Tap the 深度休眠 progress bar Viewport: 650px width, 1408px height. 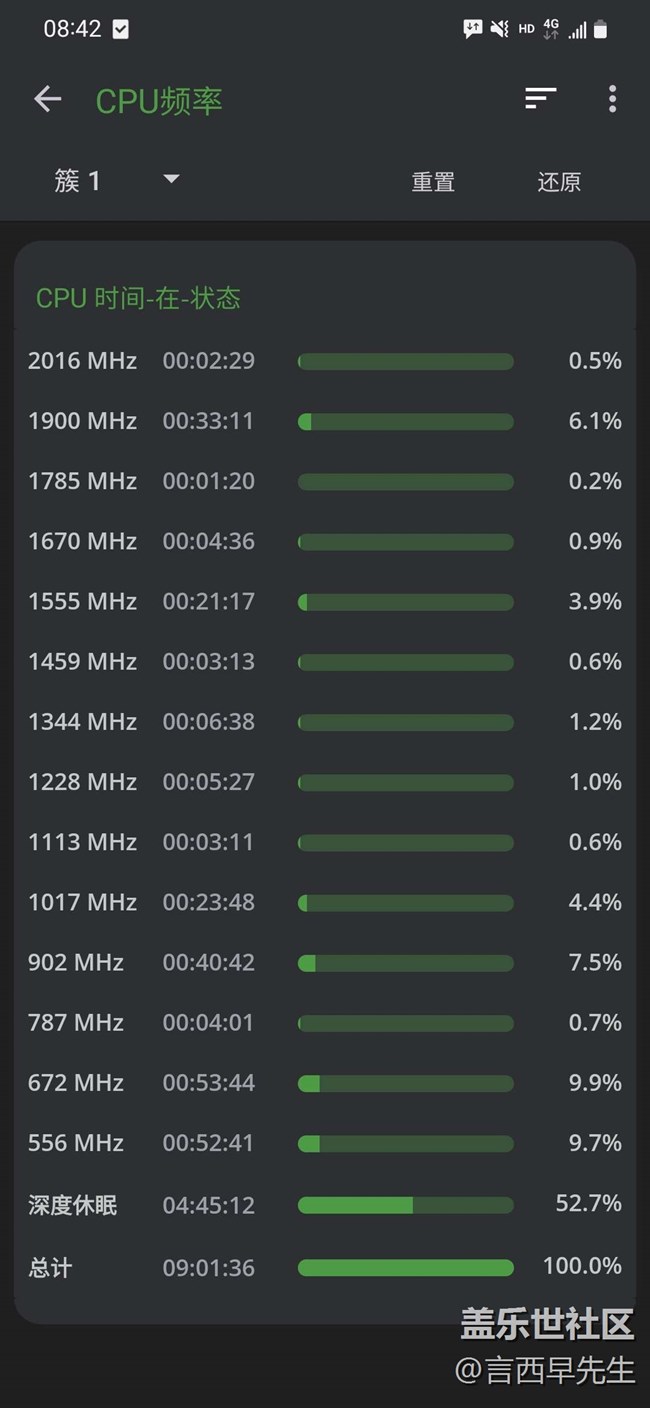405,1205
